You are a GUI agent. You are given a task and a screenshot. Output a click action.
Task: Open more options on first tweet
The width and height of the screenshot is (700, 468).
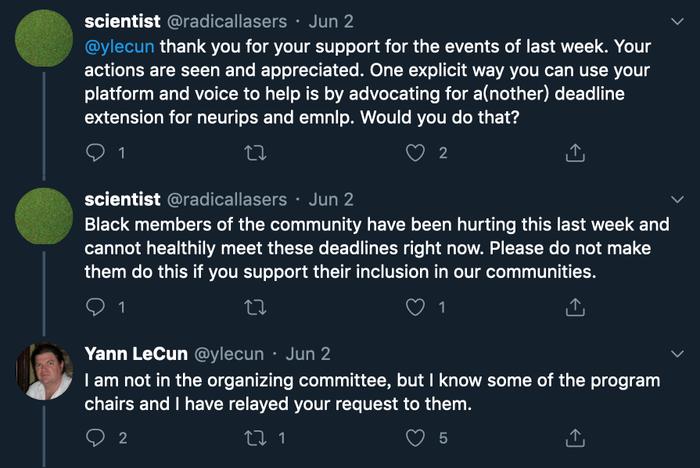pos(677,21)
